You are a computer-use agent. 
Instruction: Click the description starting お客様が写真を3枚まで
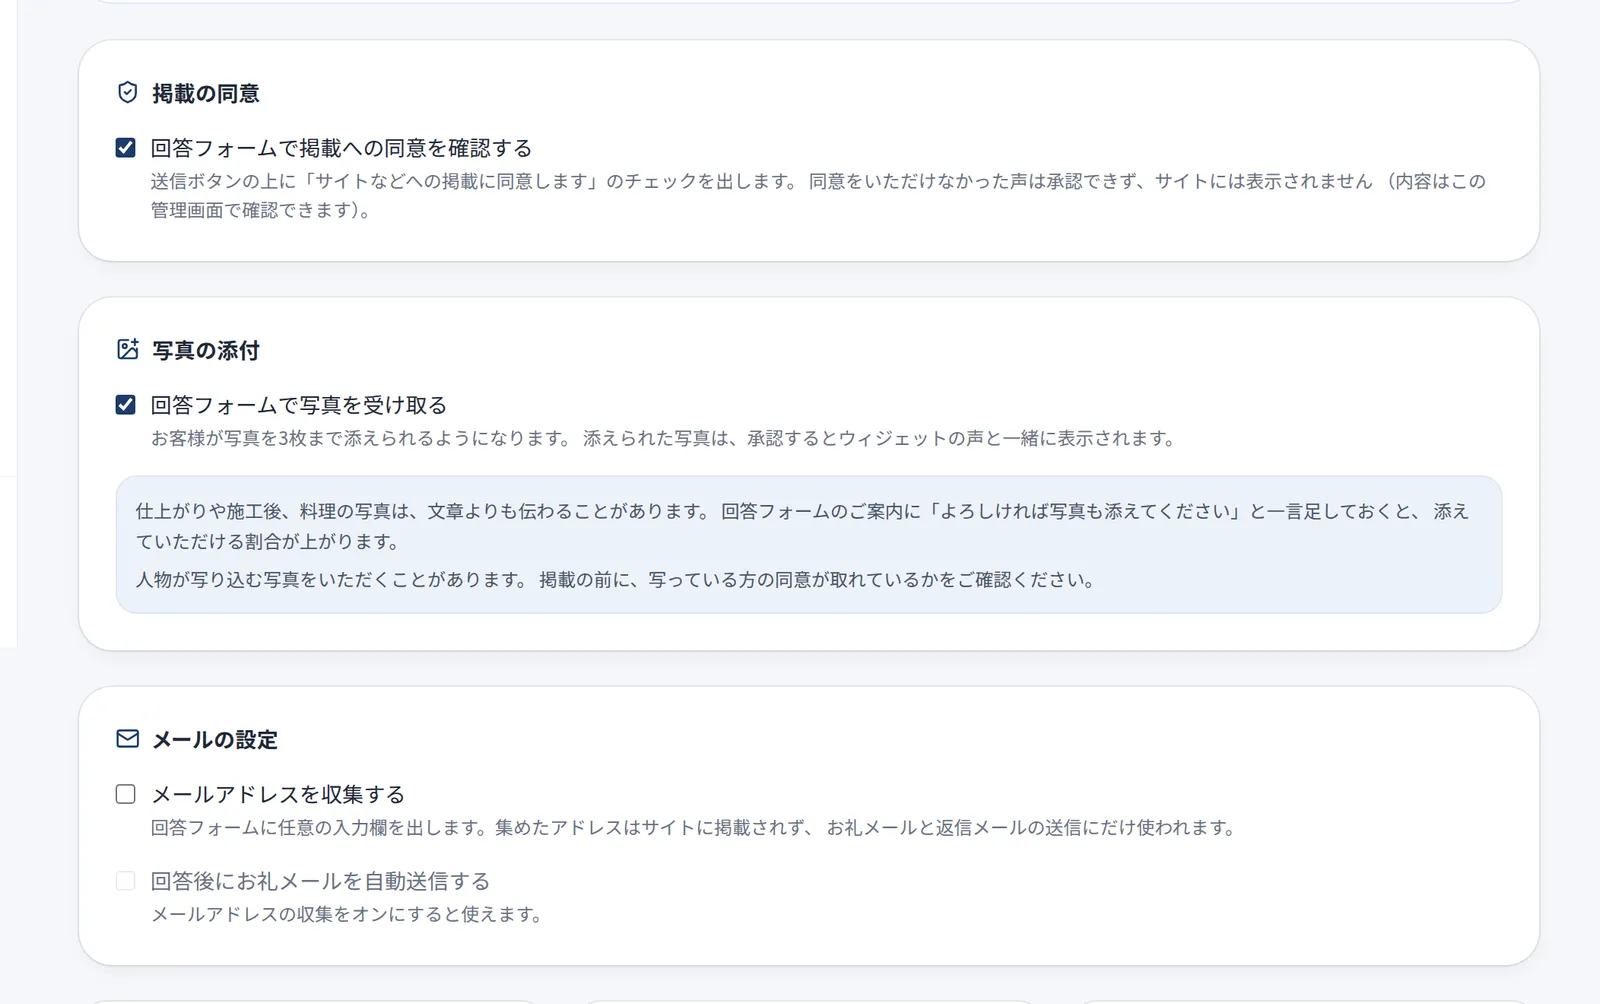(664, 438)
